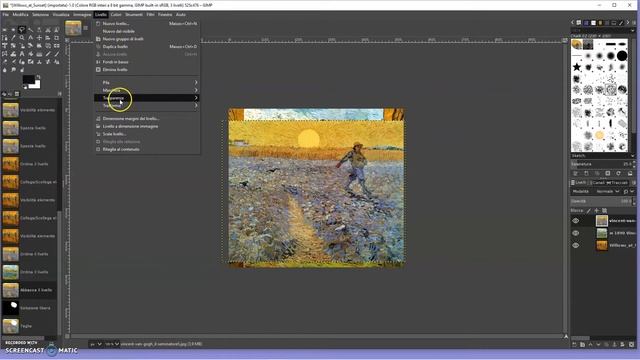Open the Modalità Normale blend mode dropdown

608,191
